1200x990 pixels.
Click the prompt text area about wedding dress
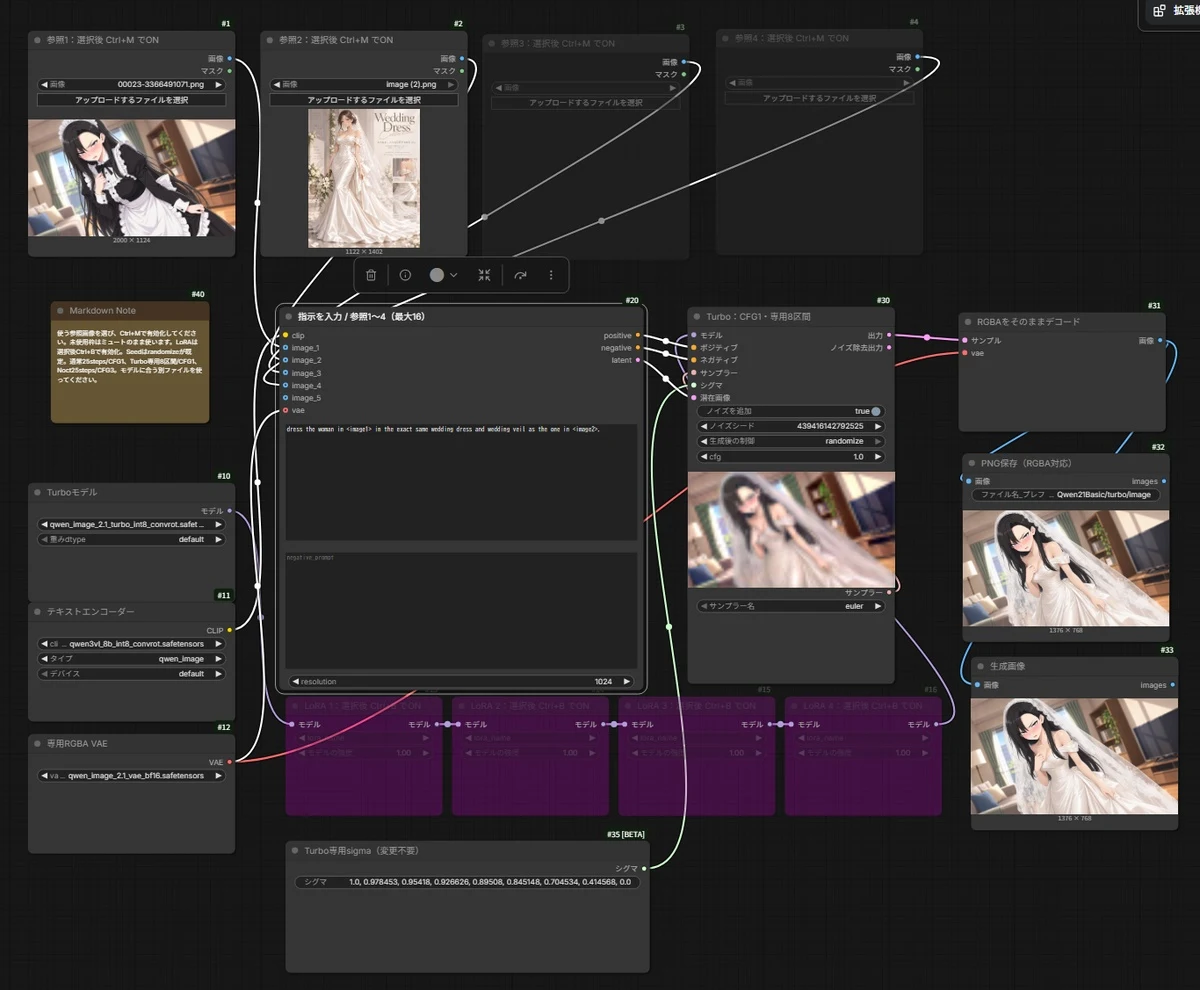[461, 482]
